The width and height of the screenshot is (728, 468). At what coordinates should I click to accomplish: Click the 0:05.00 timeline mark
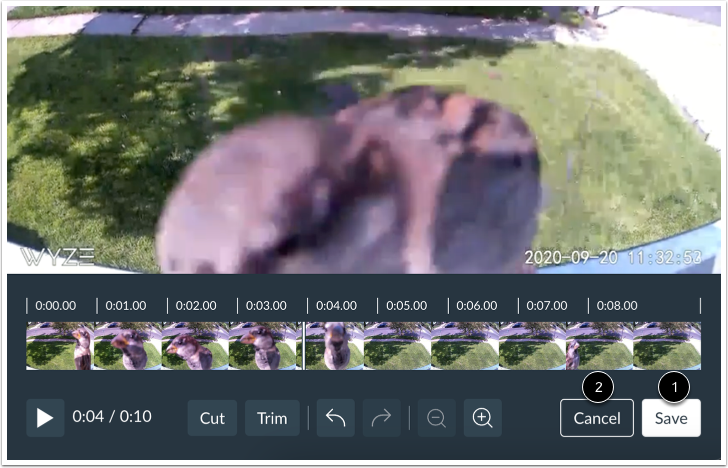pos(407,306)
